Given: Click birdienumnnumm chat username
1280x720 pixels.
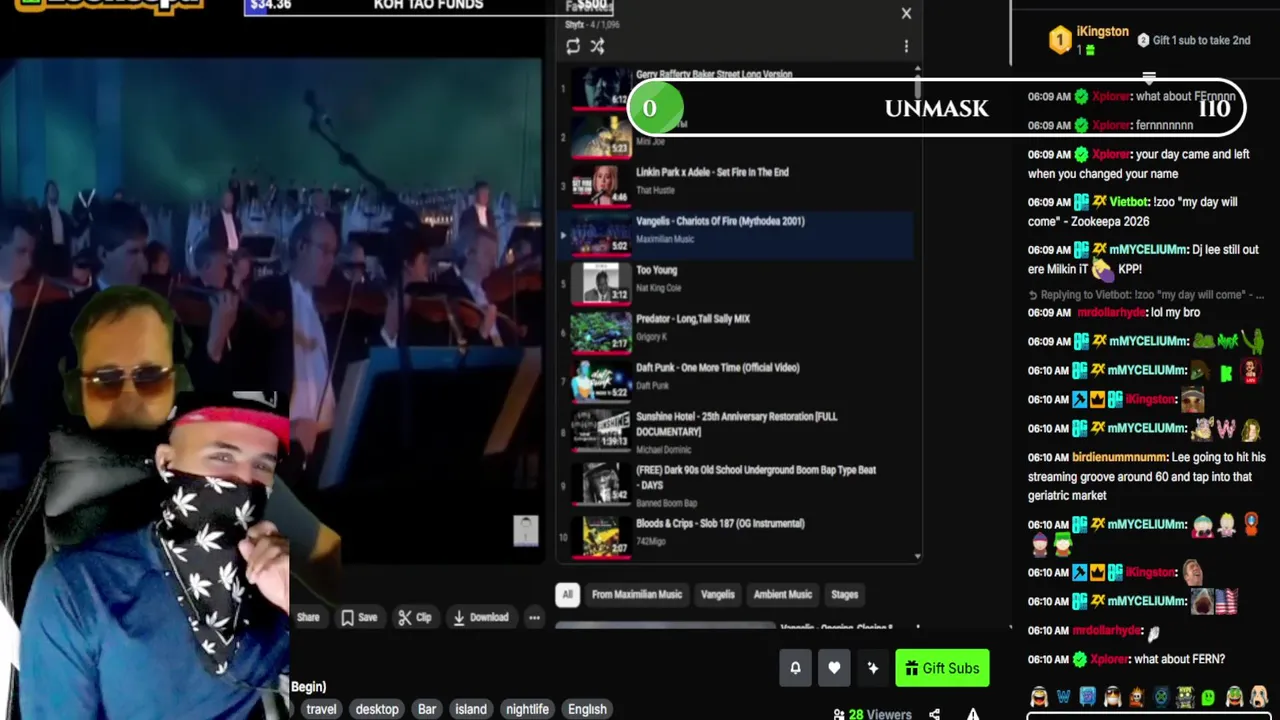Looking at the screenshot, I should (x=1119, y=457).
